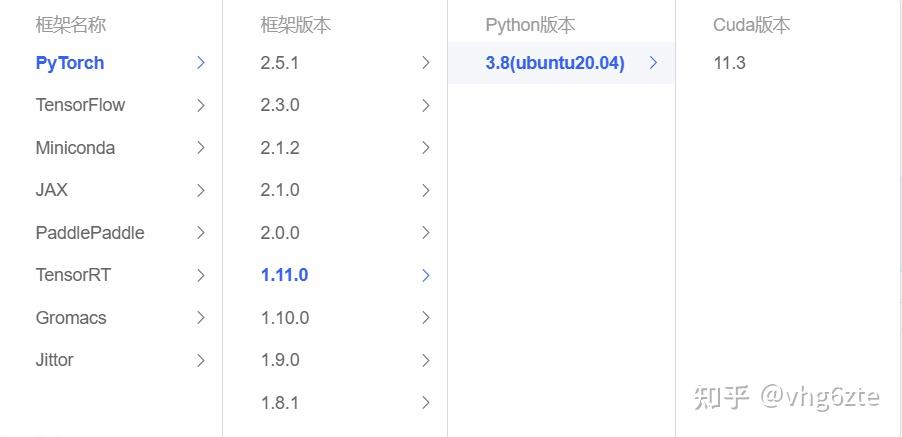Viewport: 902px width, 437px height.
Task: Select framework version 2.5.1
Action: tap(280, 63)
